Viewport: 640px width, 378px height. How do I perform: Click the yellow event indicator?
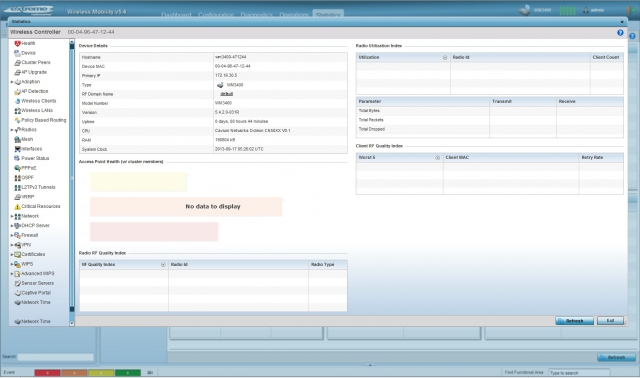tap(101, 373)
